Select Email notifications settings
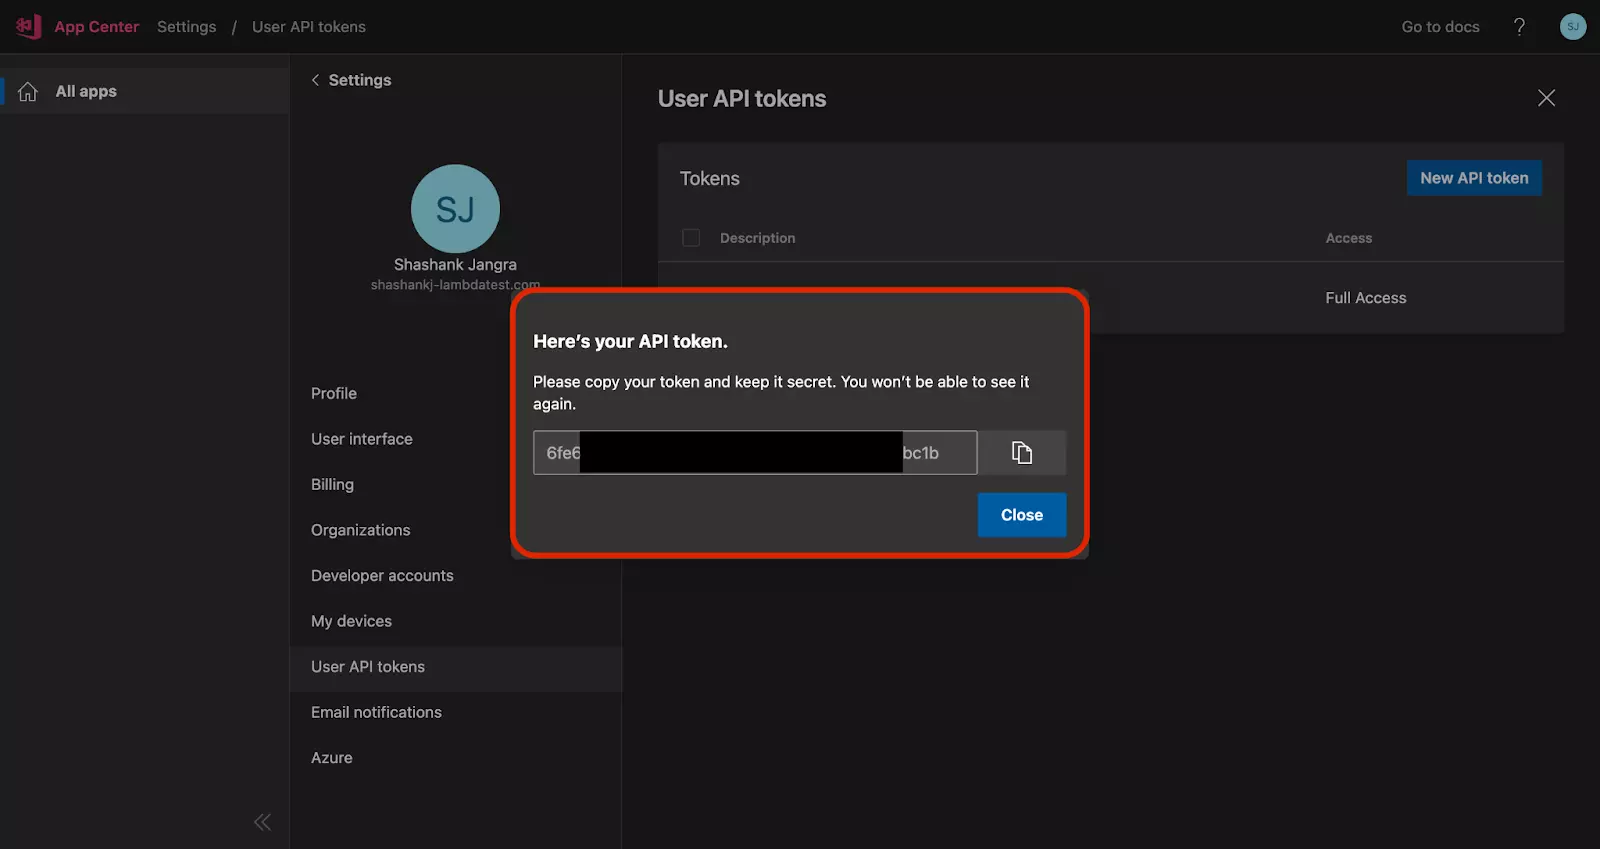This screenshot has height=849, width=1600. click(376, 712)
